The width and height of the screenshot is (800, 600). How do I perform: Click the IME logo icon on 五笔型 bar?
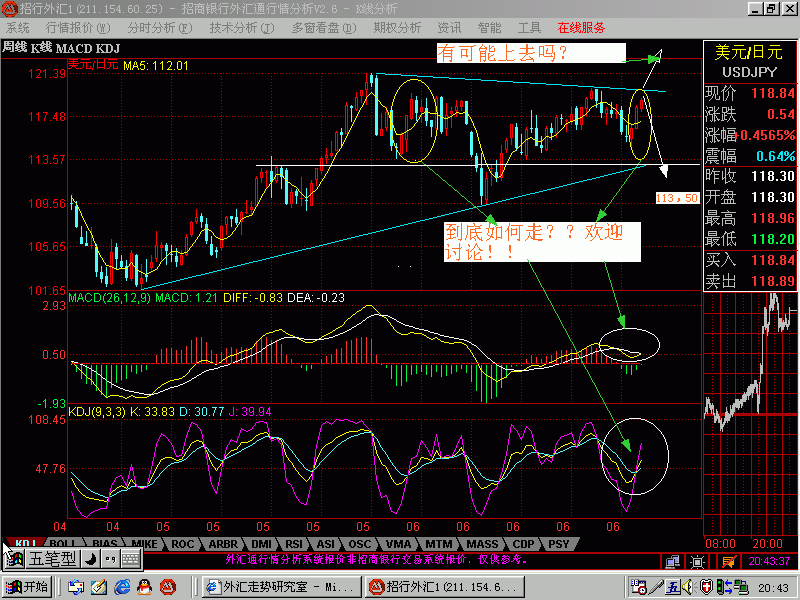pyautogui.click(x=14, y=559)
